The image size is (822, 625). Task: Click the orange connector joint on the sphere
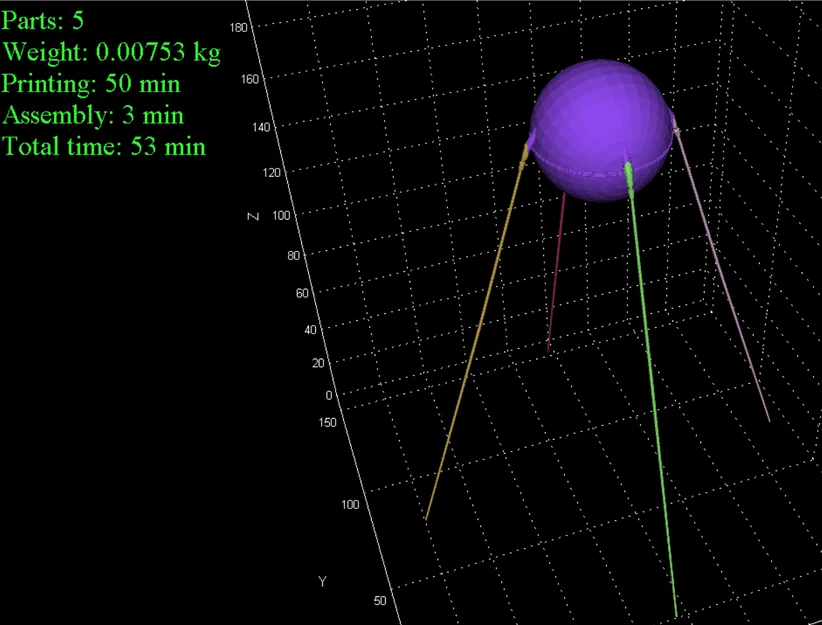(525, 156)
